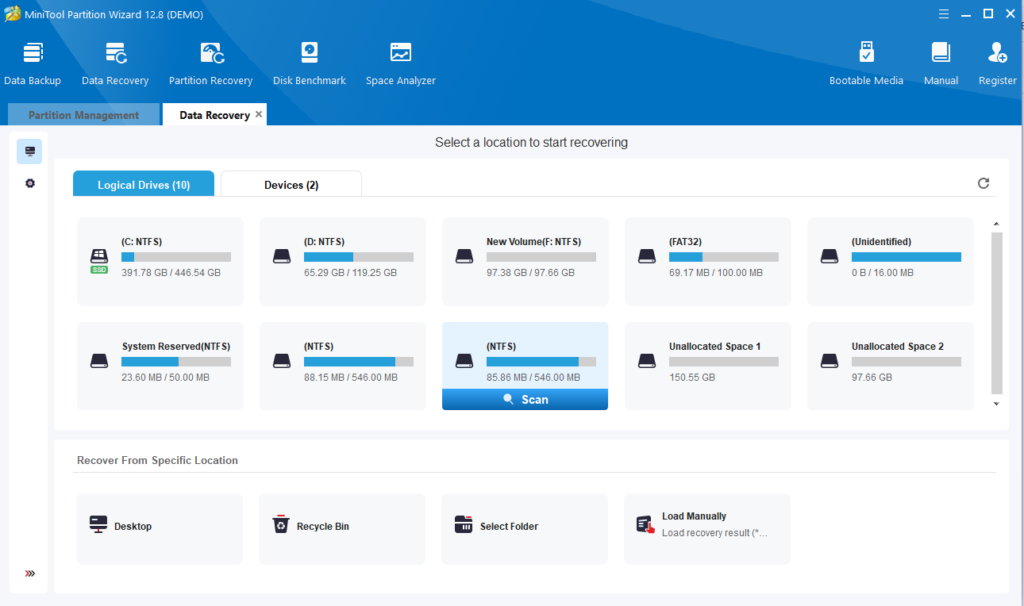
Task: Close the Data Recovery tab
Action: coord(259,114)
